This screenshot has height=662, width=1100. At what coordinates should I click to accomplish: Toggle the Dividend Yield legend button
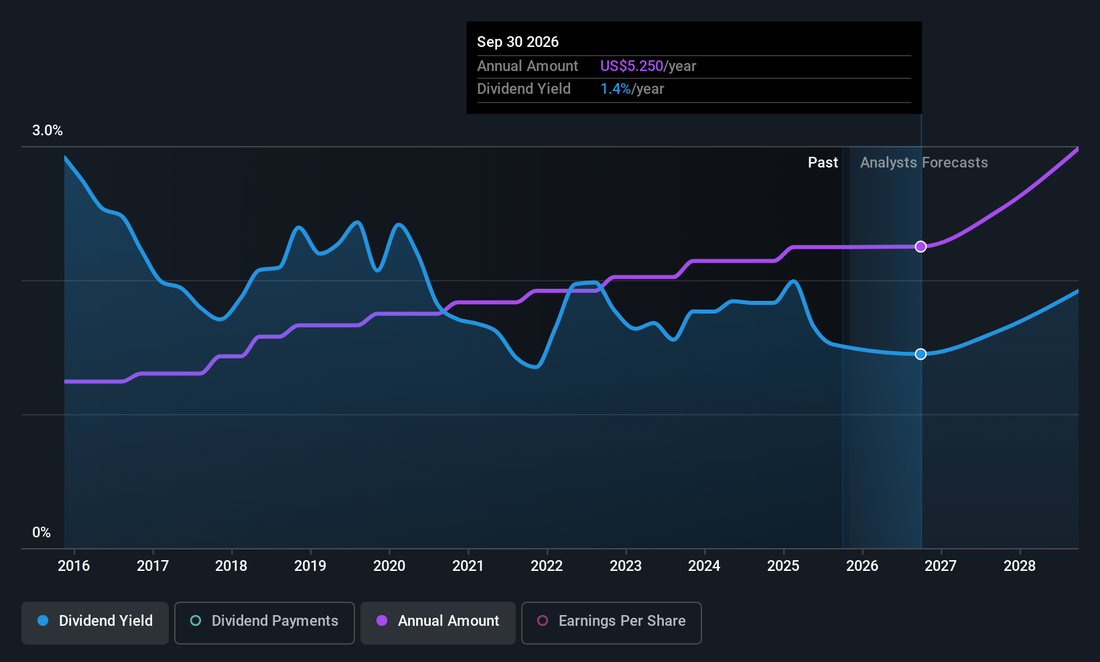pyautogui.click(x=95, y=621)
